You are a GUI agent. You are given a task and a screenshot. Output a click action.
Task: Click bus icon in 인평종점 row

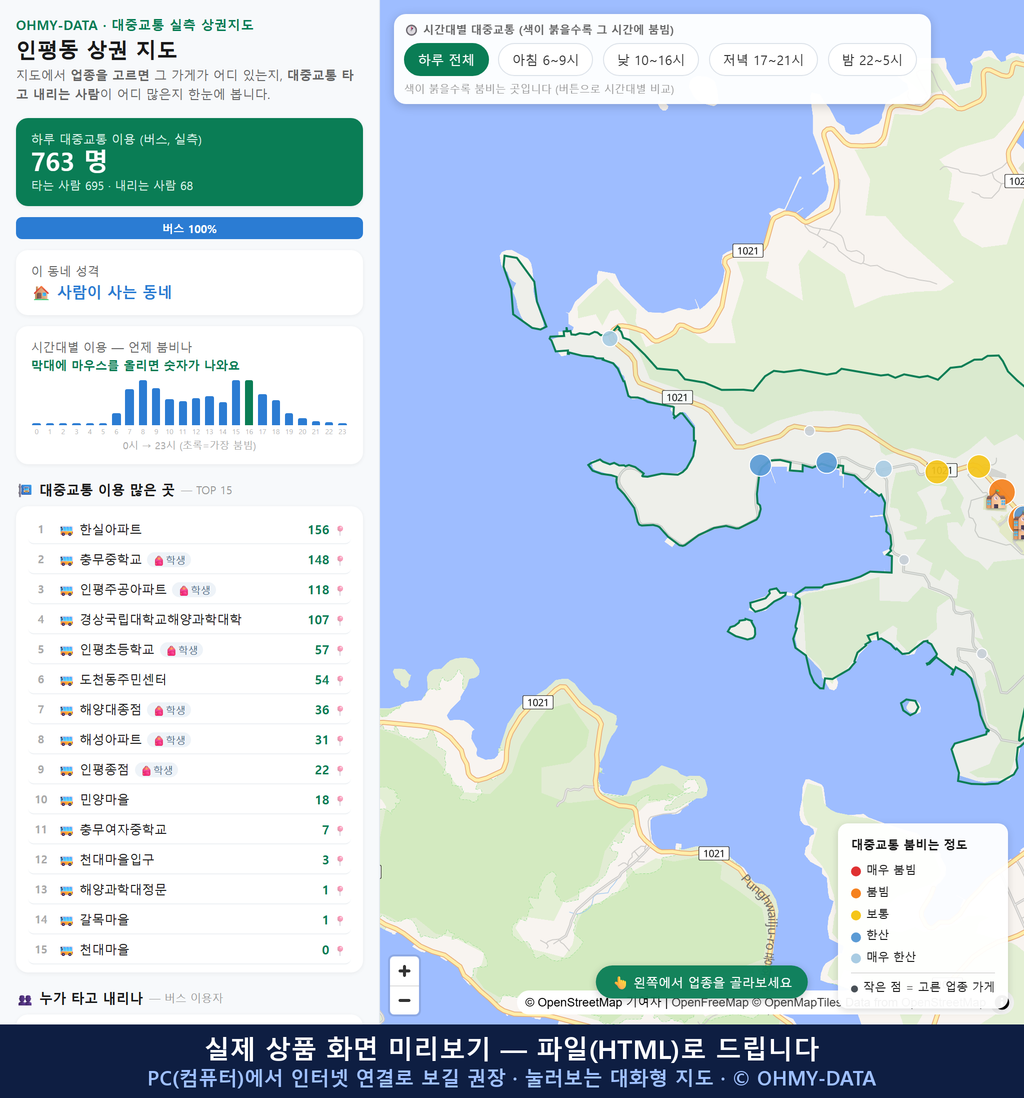point(67,770)
